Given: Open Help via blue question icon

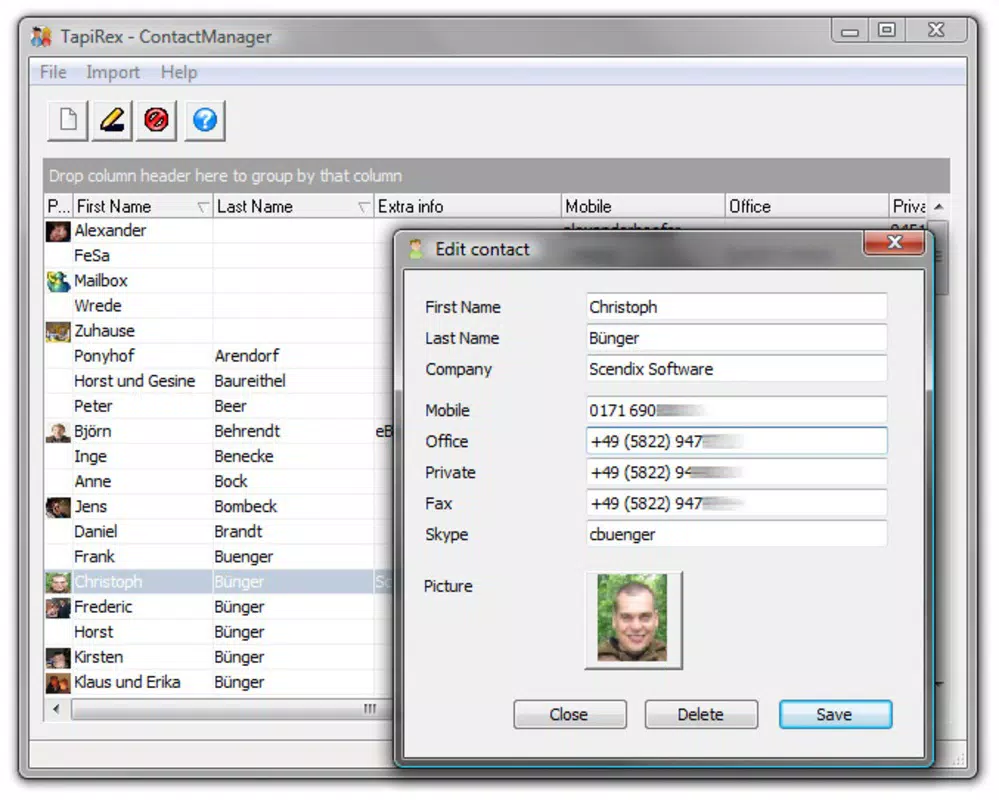Looking at the screenshot, I should click(205, 120).
